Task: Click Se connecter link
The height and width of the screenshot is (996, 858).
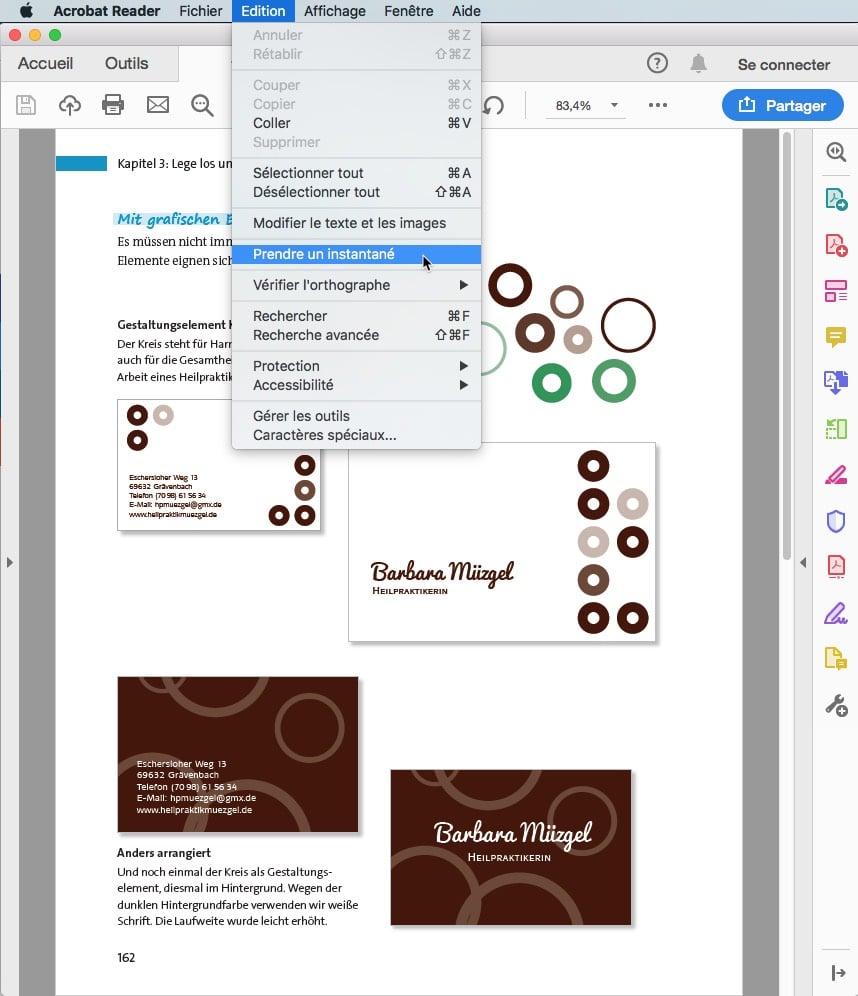Action: point(783,64)
